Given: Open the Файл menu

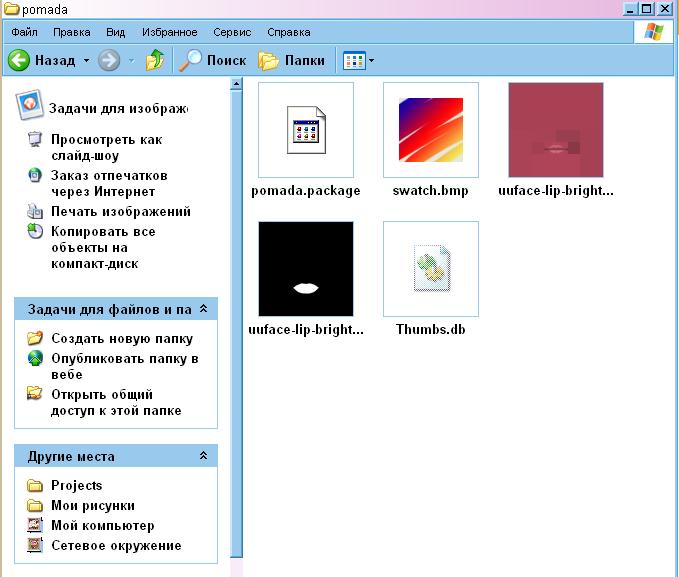Looking at the screenshot, I should tap(24, 32).
